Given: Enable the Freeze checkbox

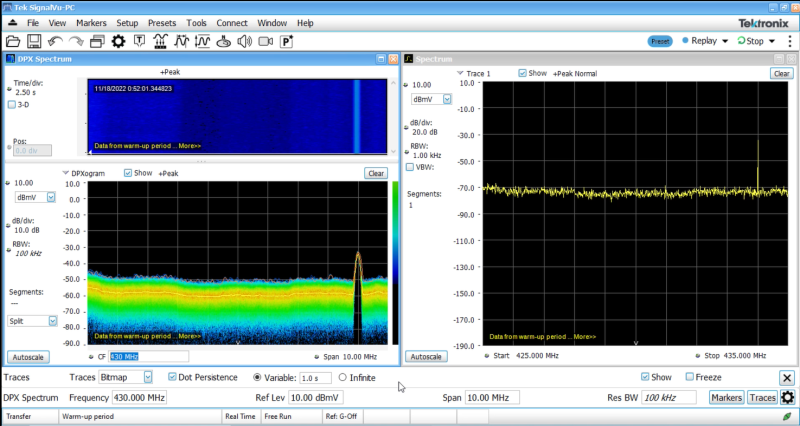Looking at the screenshot, I should pyautogui.click(x=690, y=377).
